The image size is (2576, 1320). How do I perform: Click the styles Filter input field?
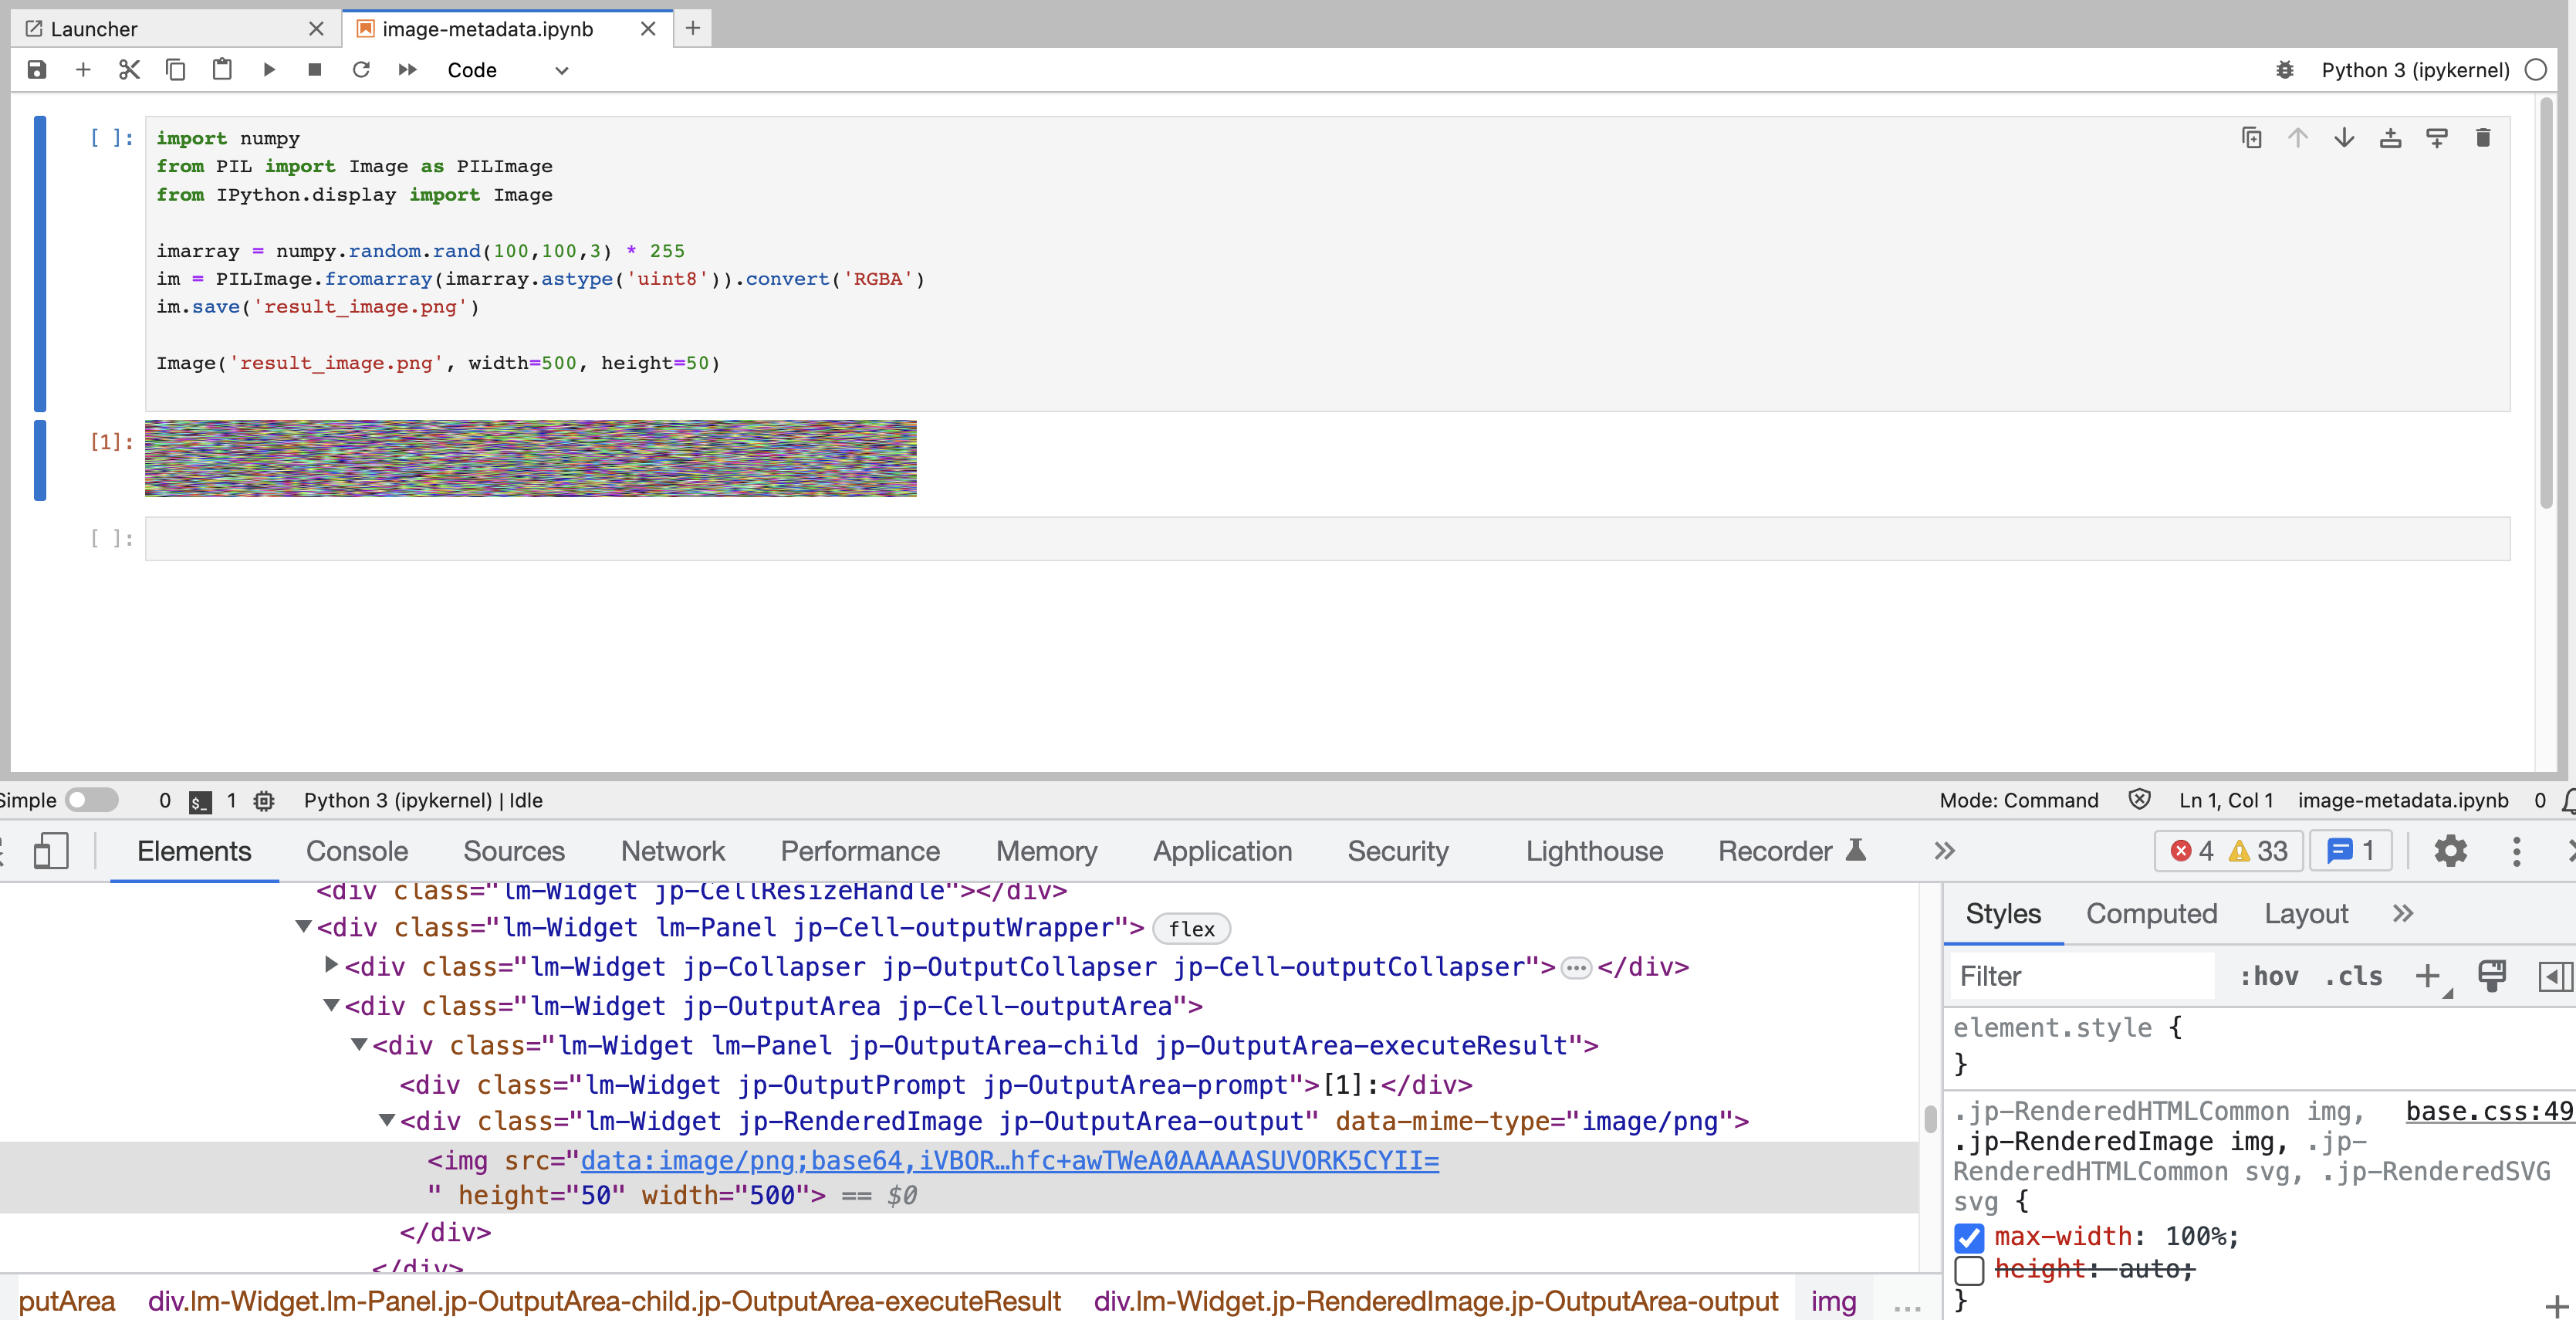click(x=2080, y=976)
